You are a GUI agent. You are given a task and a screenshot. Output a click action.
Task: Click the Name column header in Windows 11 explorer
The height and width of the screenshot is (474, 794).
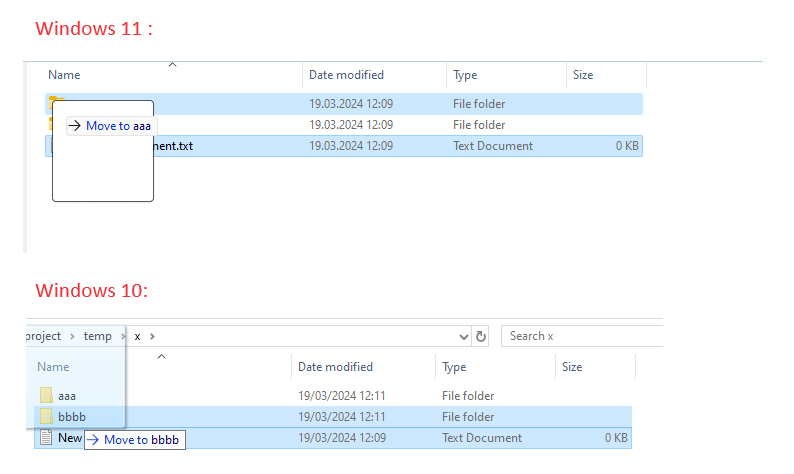pyautogui.click(x=64, y=75)
